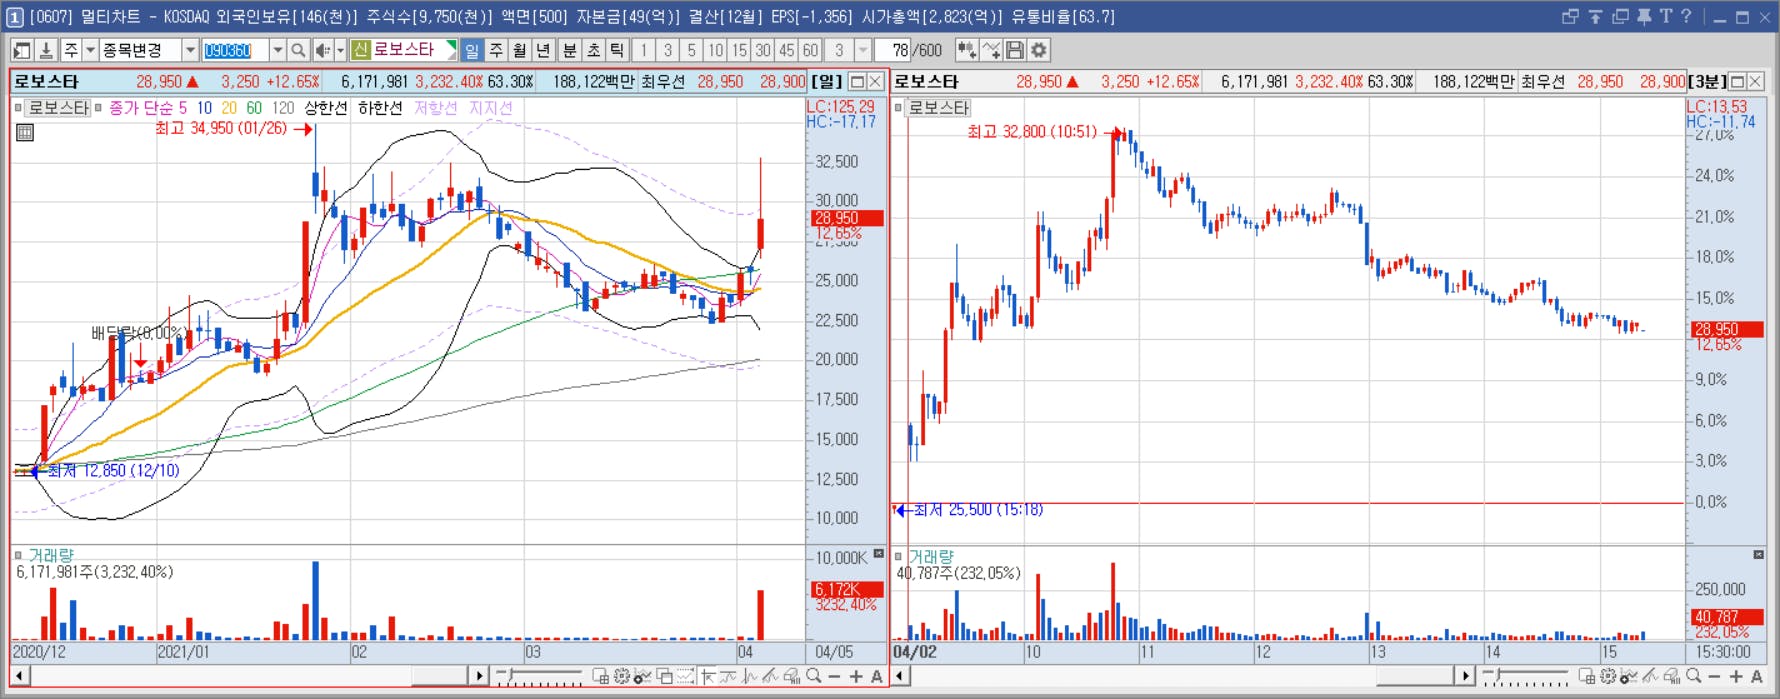Click the bar count 78 input field
The height and width of the screenshot is (699, 1780).
tap(893, 50)
